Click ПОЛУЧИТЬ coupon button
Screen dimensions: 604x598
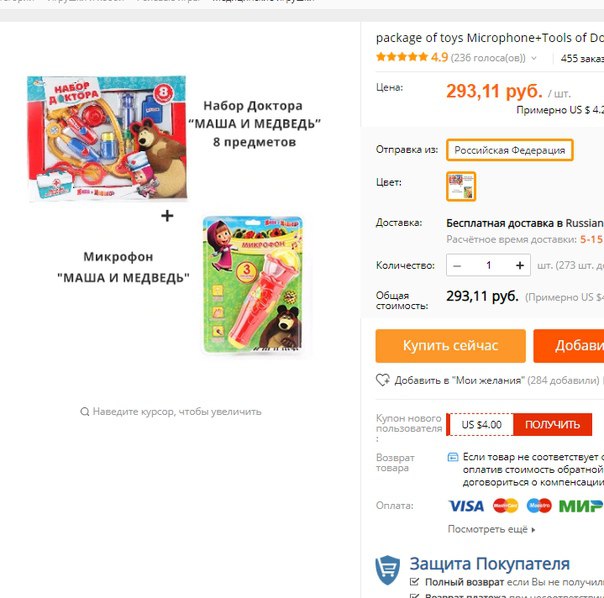[552, 424]
